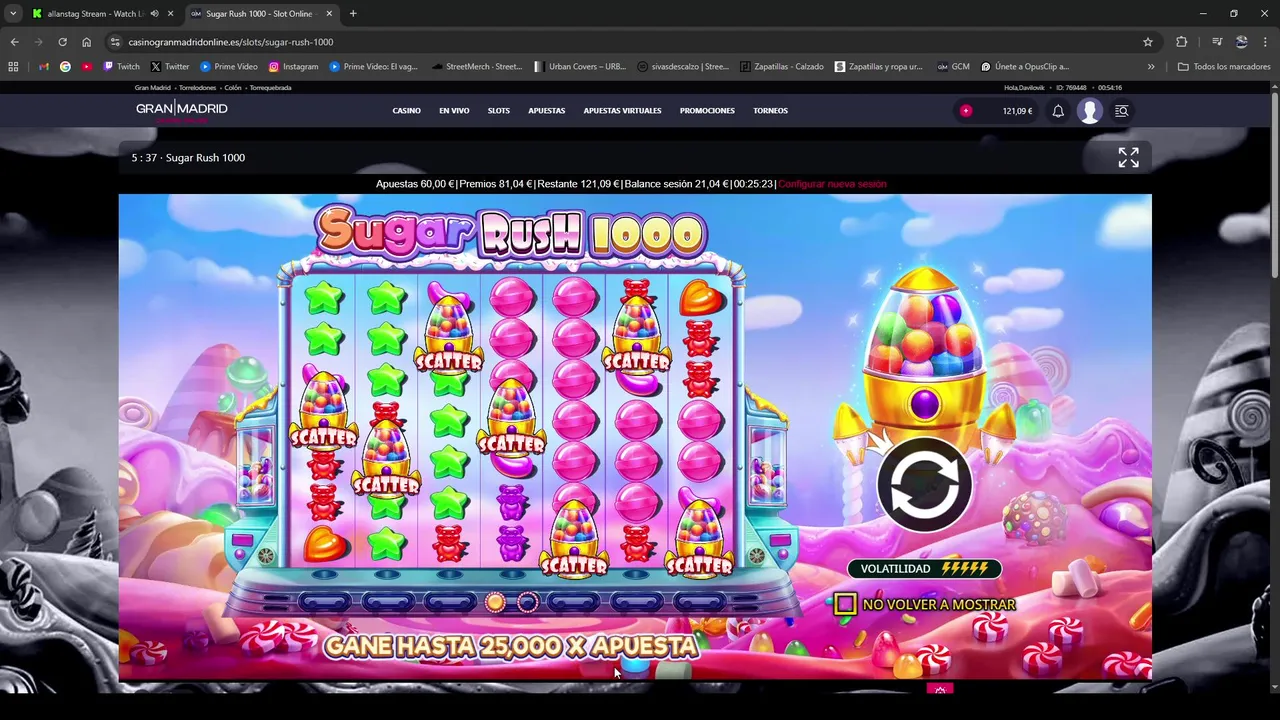Open the Gmail bookmark icon

pos(44,67)
